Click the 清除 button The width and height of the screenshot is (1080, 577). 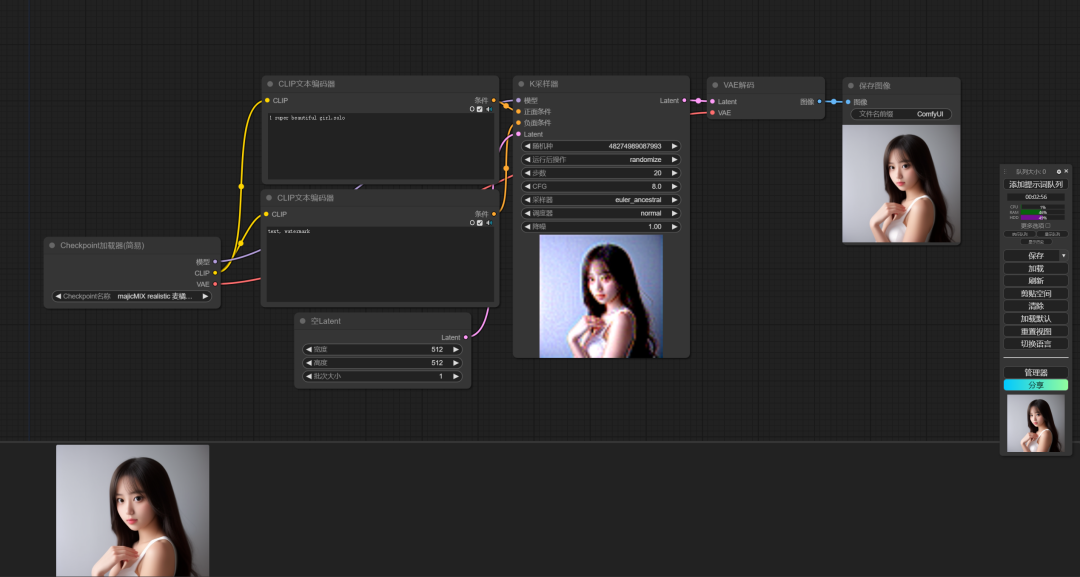pos(1036,306)
